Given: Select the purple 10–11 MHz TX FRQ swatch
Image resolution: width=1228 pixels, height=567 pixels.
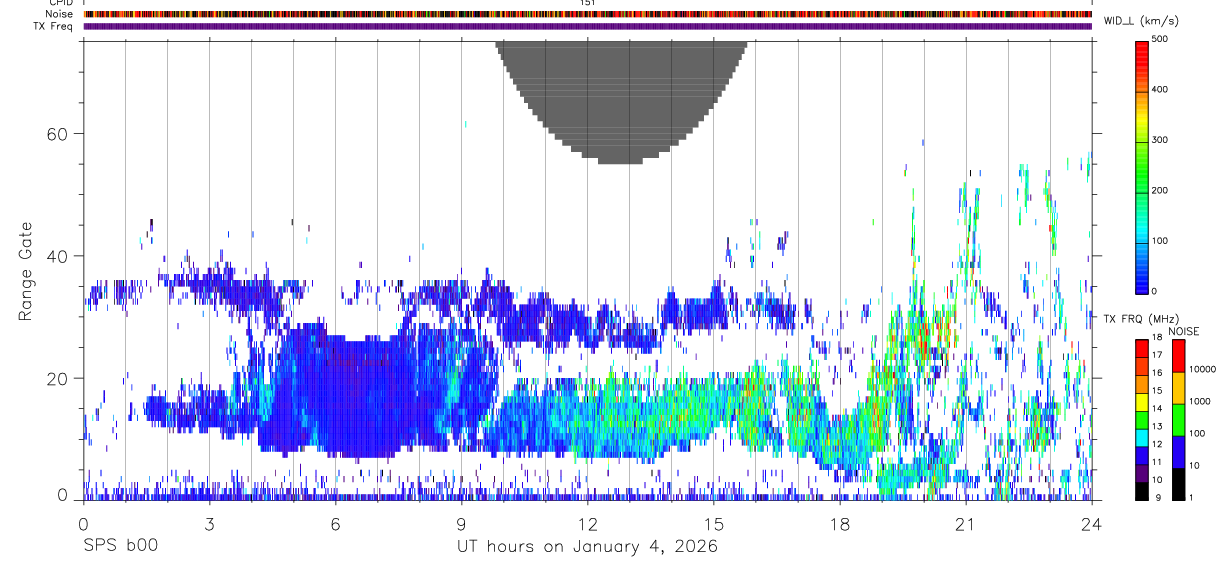Looking at the screenshot, I should (x=1141, y=474).
